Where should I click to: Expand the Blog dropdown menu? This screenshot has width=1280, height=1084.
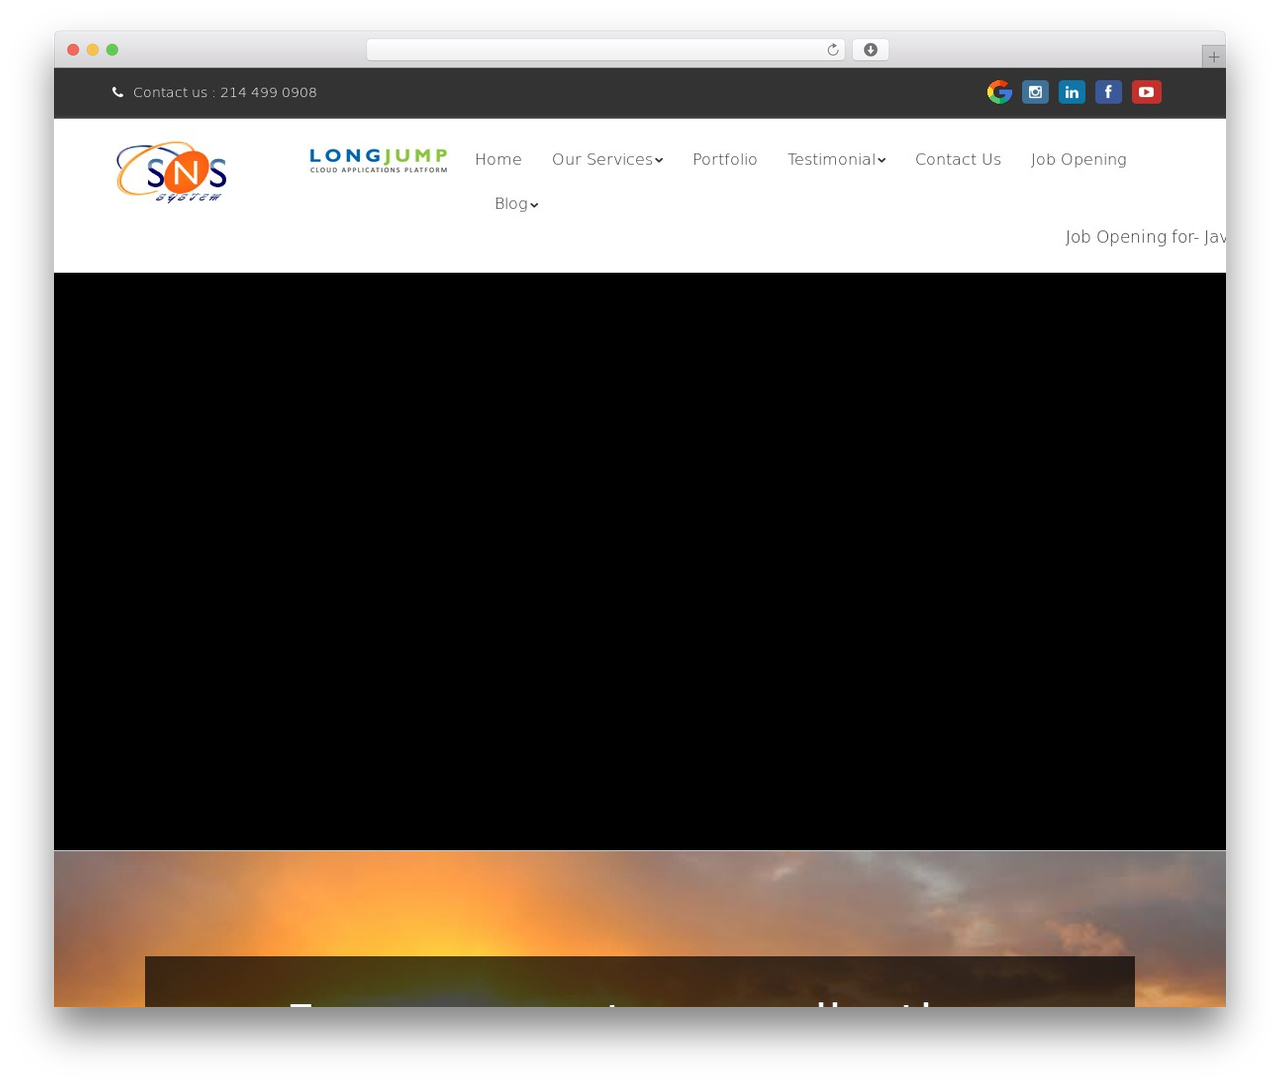[516, 204]
